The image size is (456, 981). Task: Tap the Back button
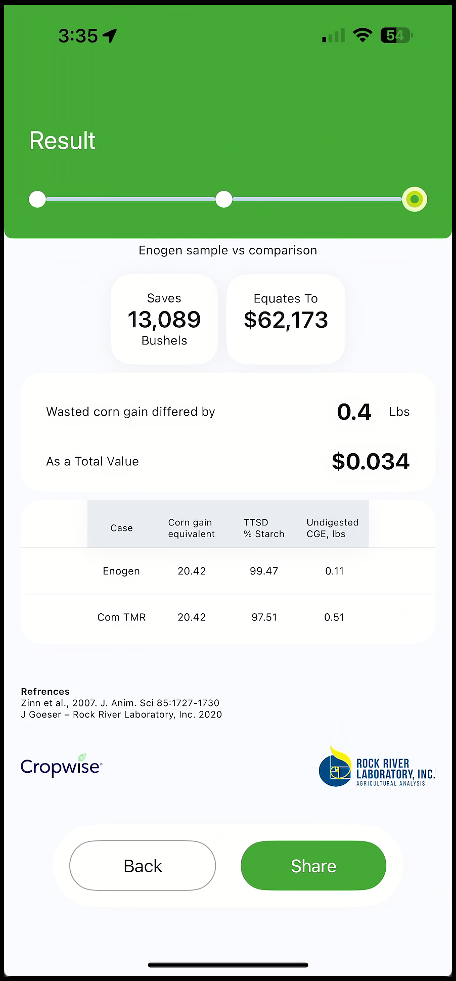143,866
